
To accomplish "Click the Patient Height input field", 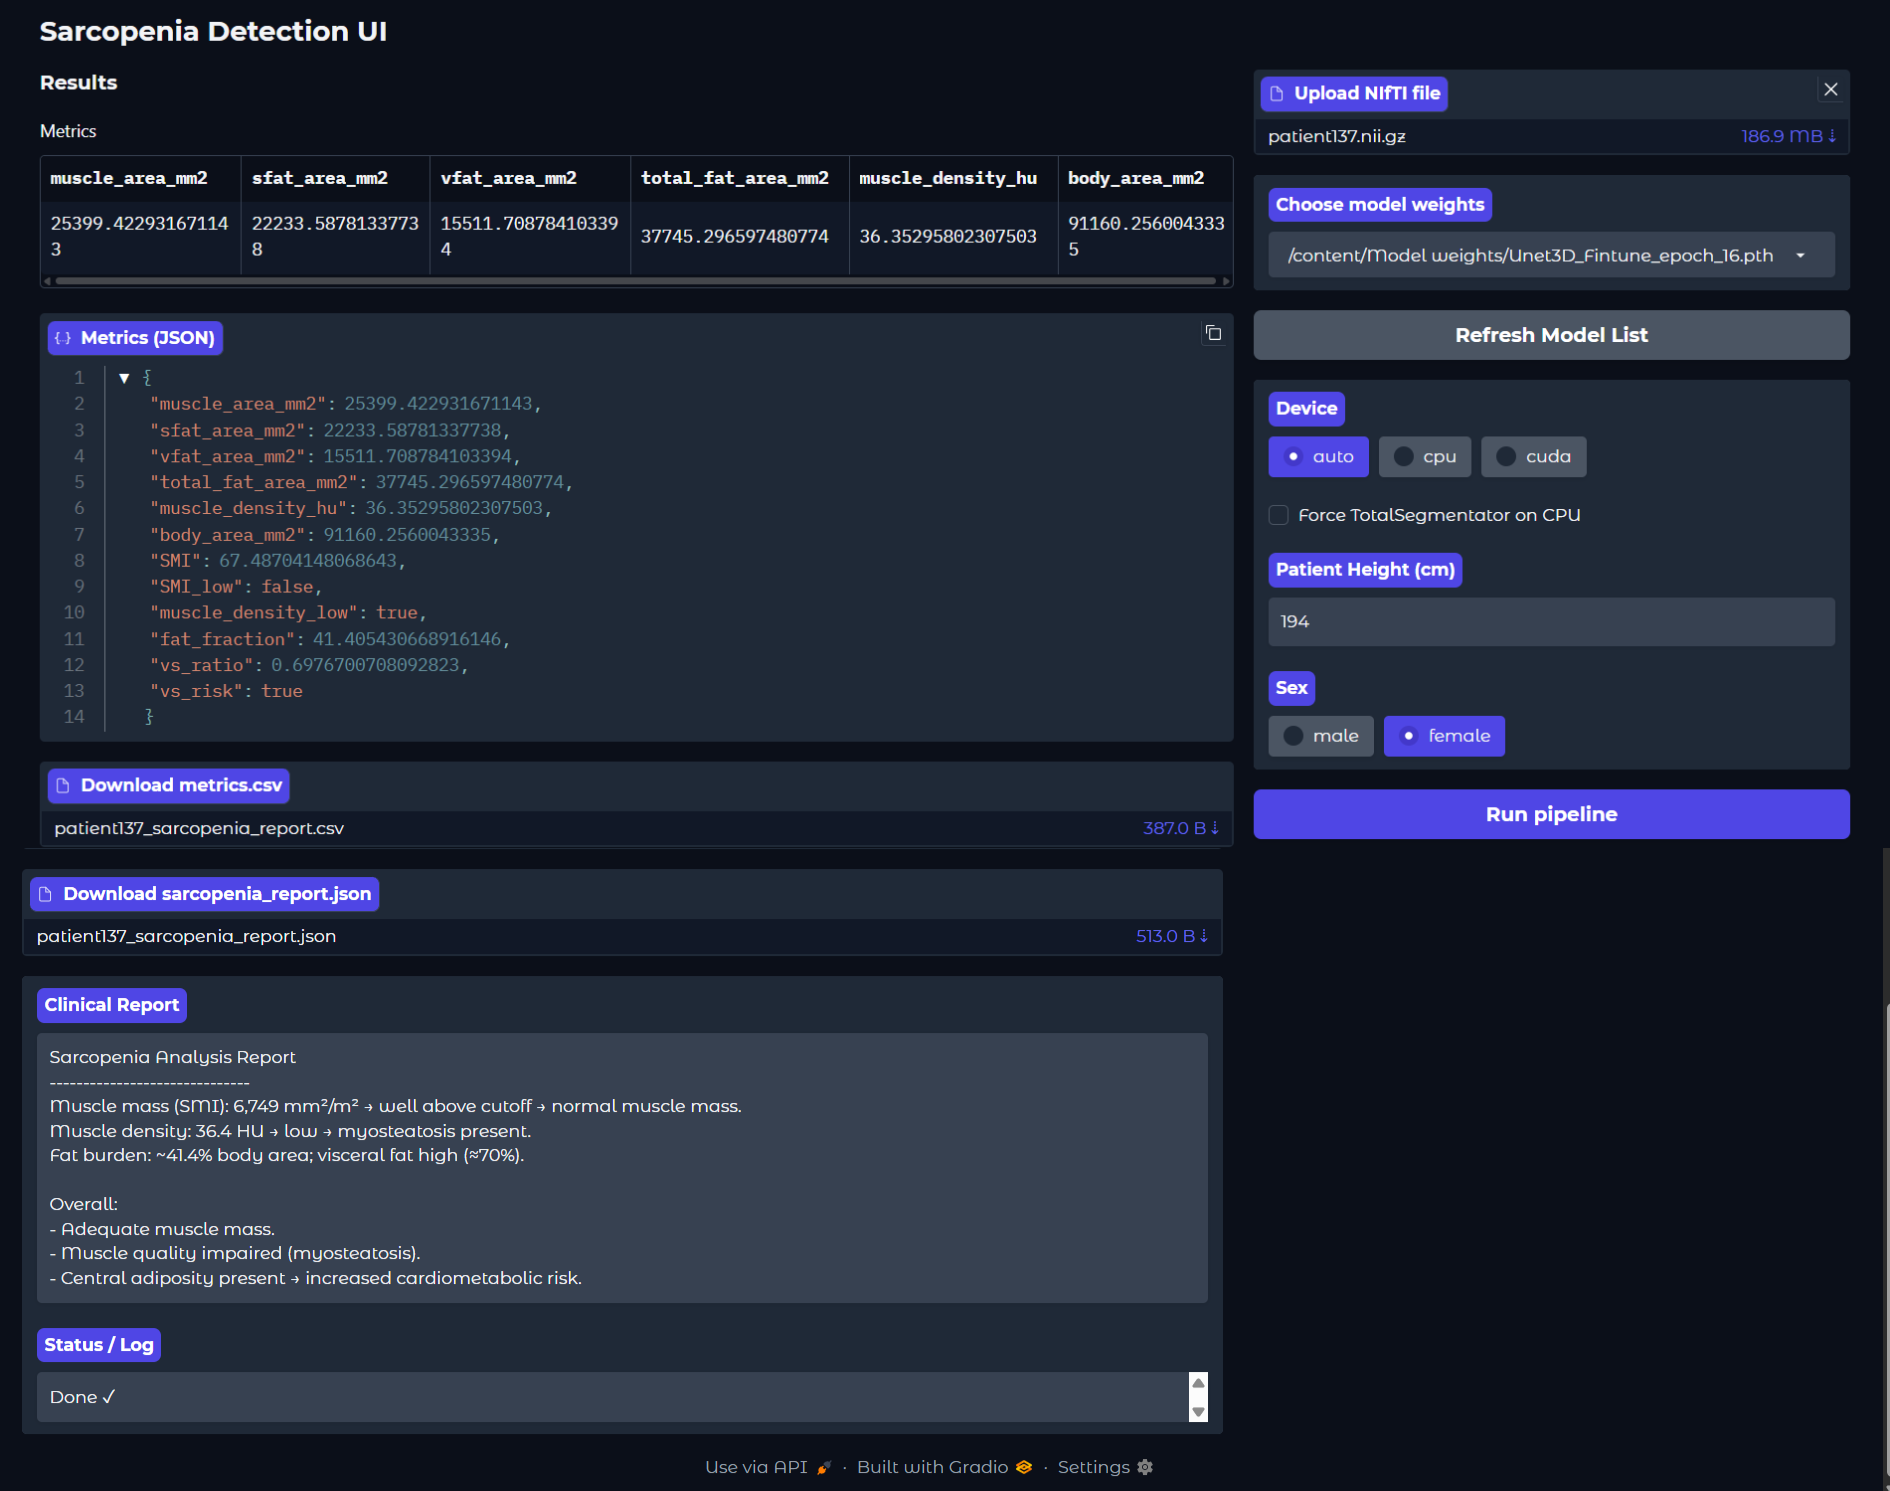I will (x=1550, y=622).
